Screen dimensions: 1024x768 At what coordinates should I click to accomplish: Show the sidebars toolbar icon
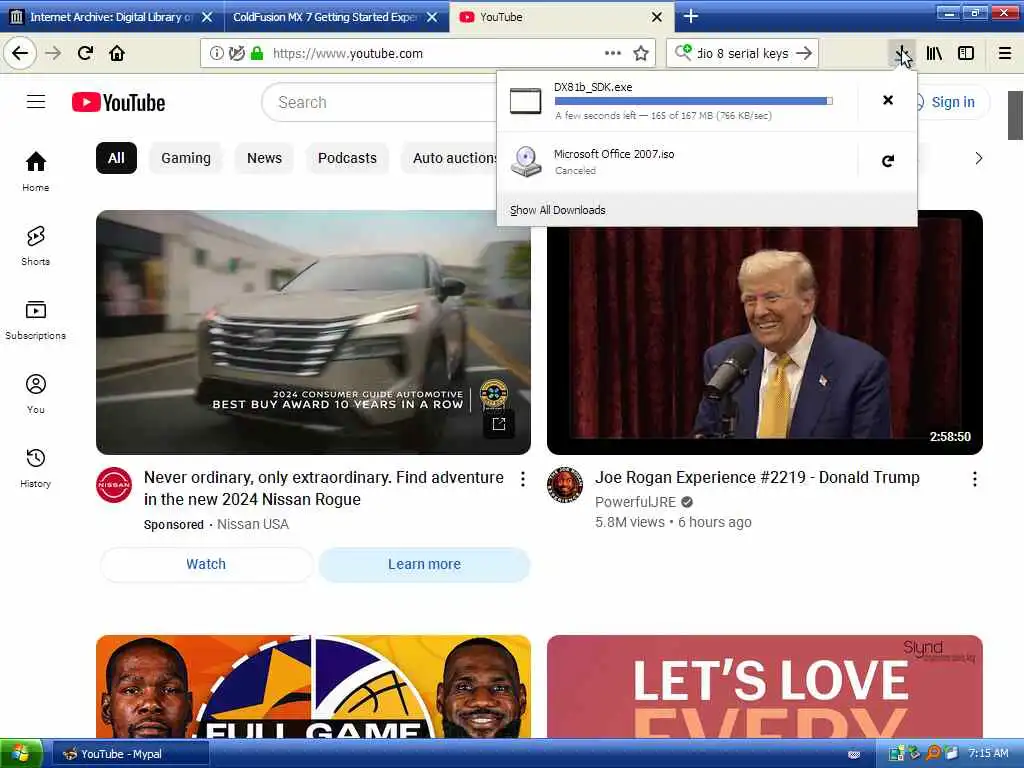pyautogui.click(x=966, y=54)
